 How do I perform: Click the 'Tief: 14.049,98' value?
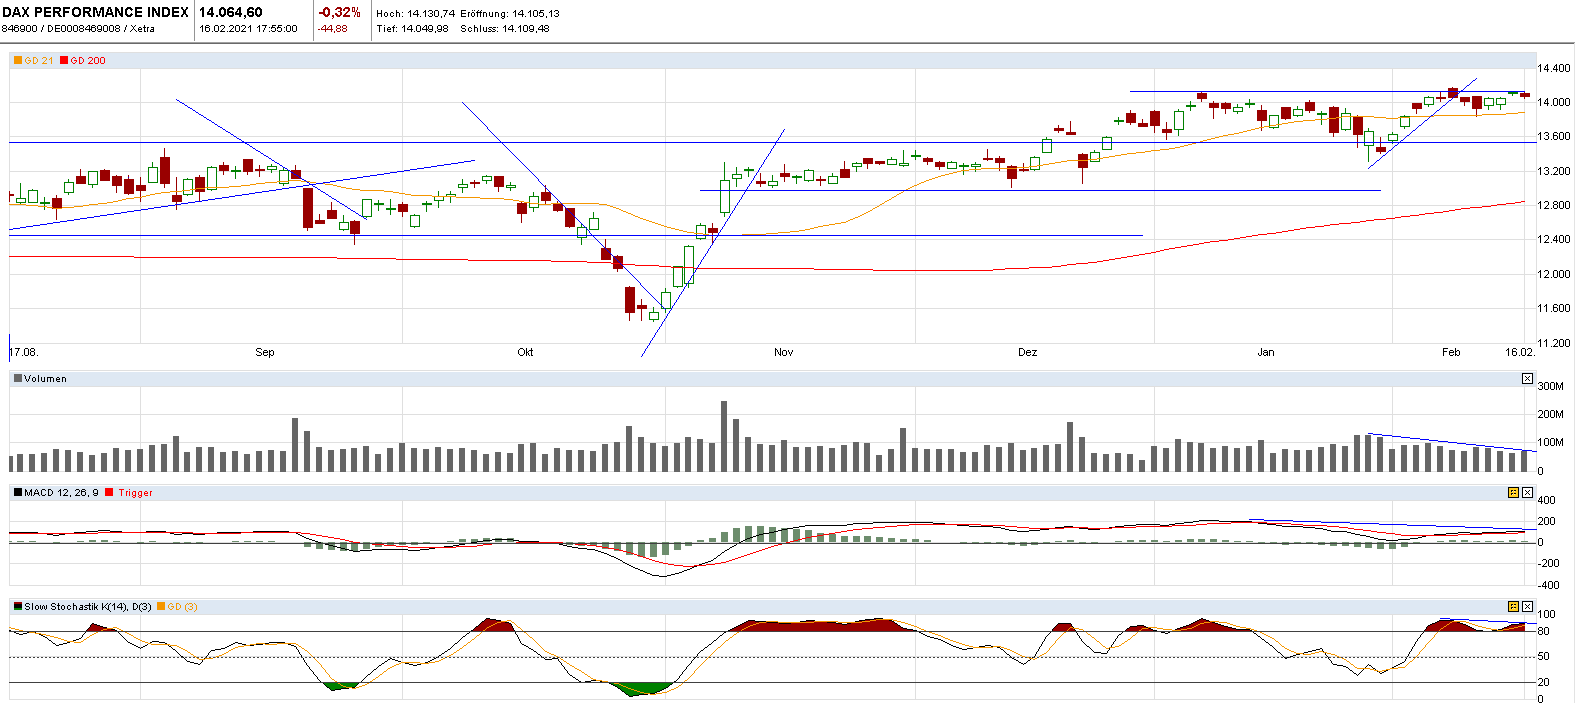pyautogui.click(x=412, y=28)
